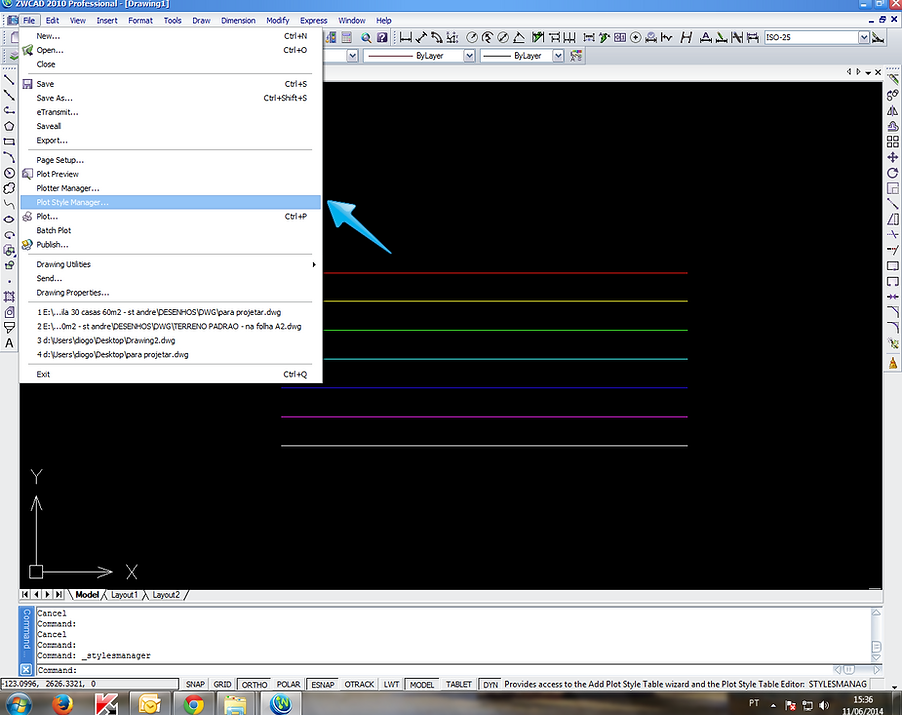Toggle DYN dynamic input

[x=490, y=684]
